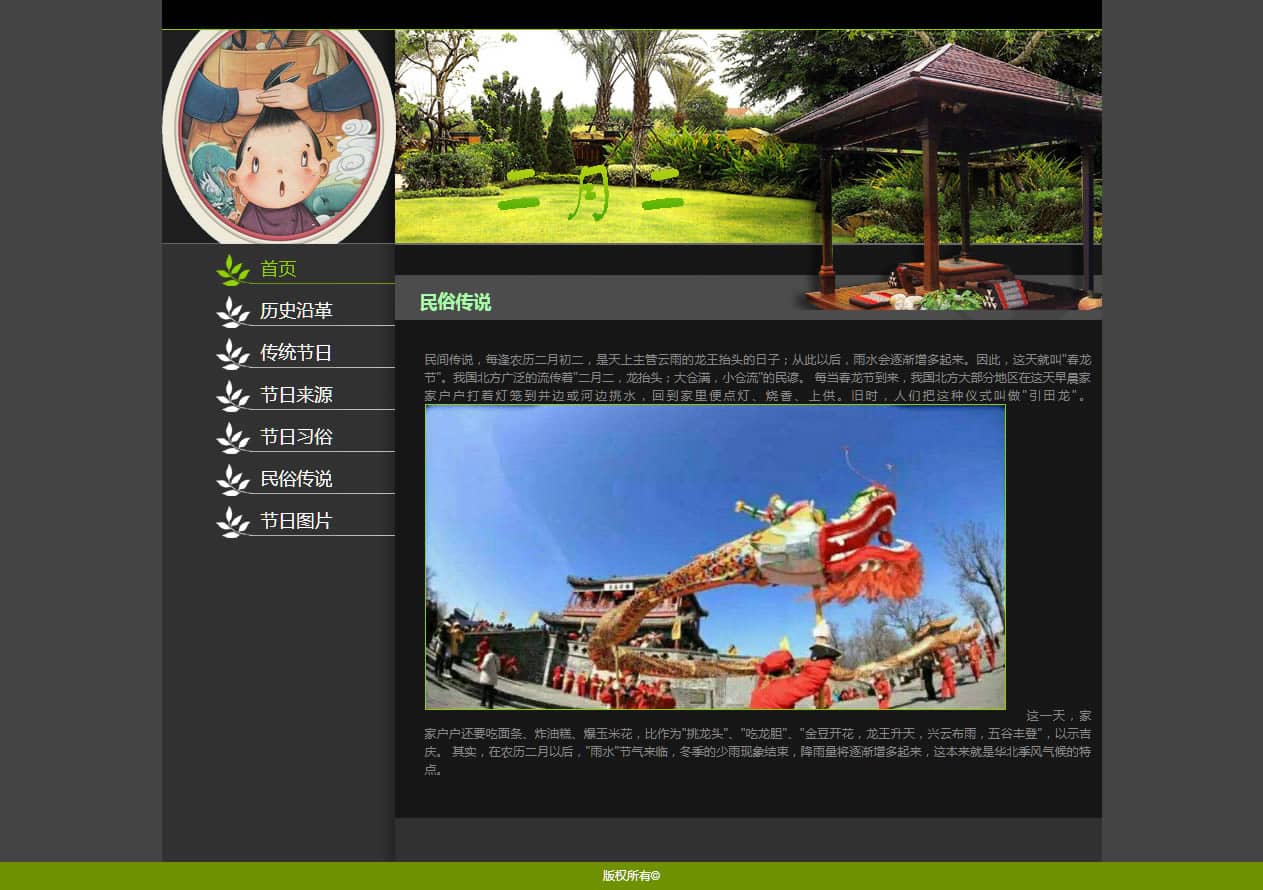Click the leaf icon beside 节日习俗
The image size is (1263, 890).
233,438
